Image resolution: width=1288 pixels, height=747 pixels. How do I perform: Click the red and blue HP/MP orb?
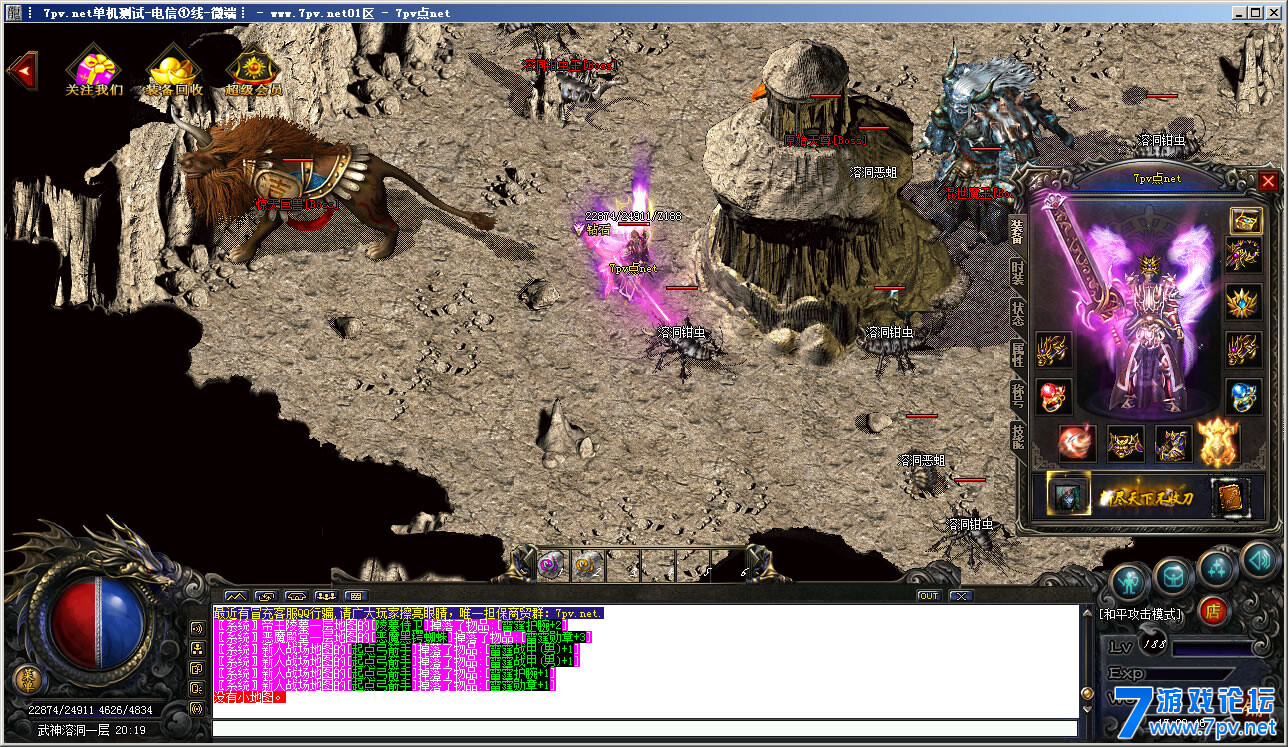coord(99,625)
